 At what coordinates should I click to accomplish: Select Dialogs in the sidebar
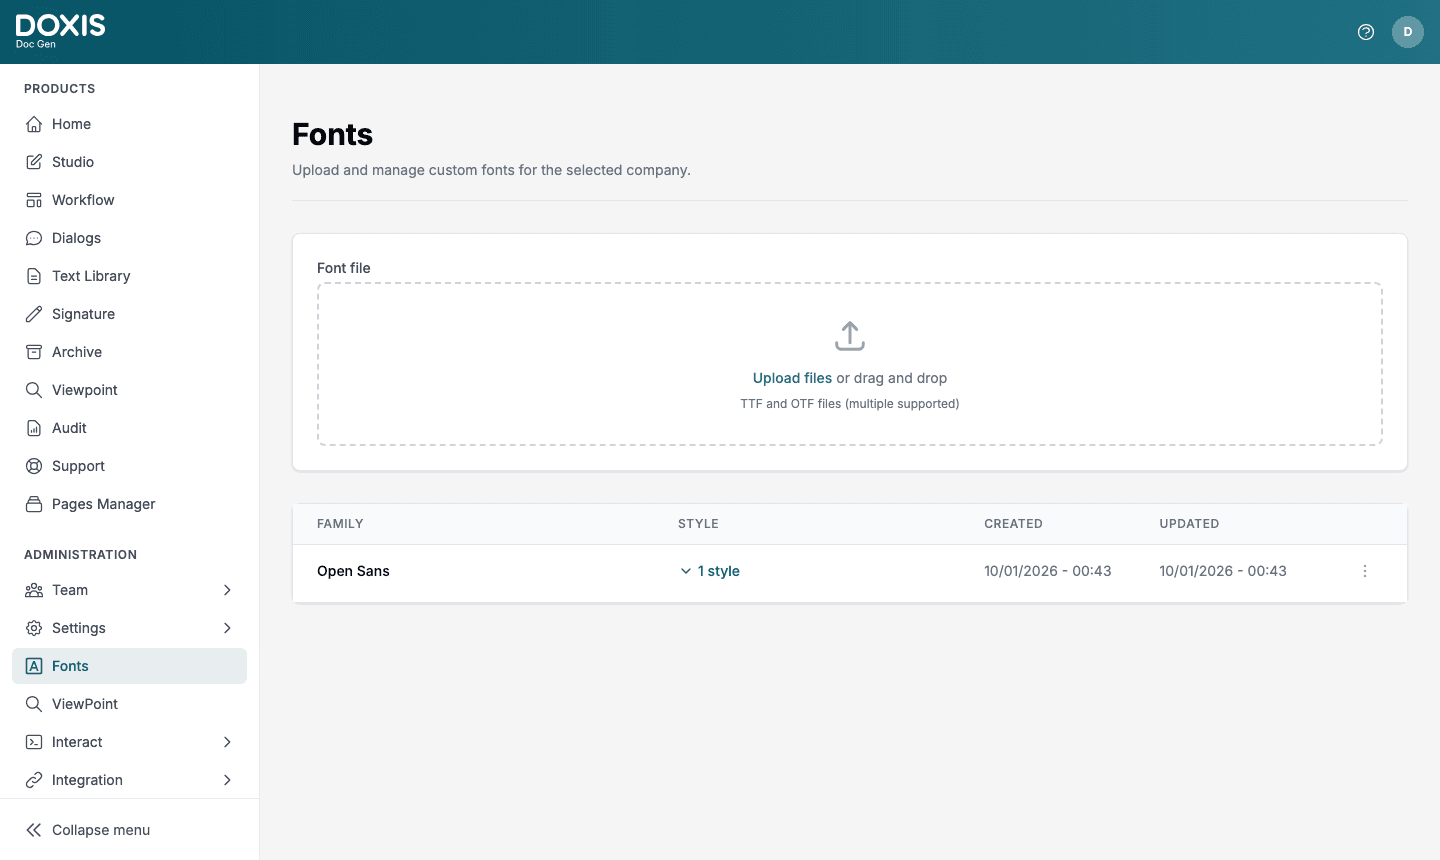point(130,238)
